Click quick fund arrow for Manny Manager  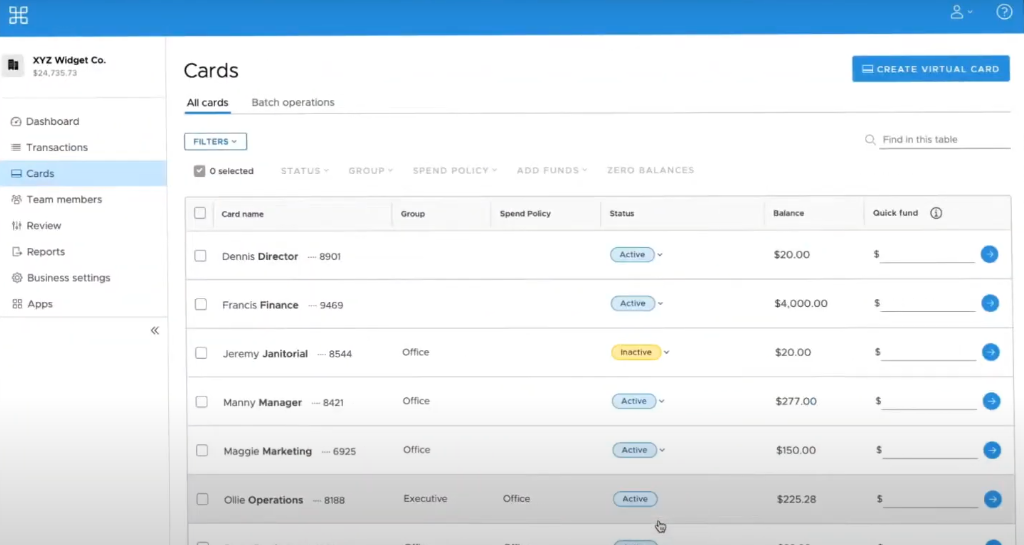pyautogui.click(x=991, y=401)
